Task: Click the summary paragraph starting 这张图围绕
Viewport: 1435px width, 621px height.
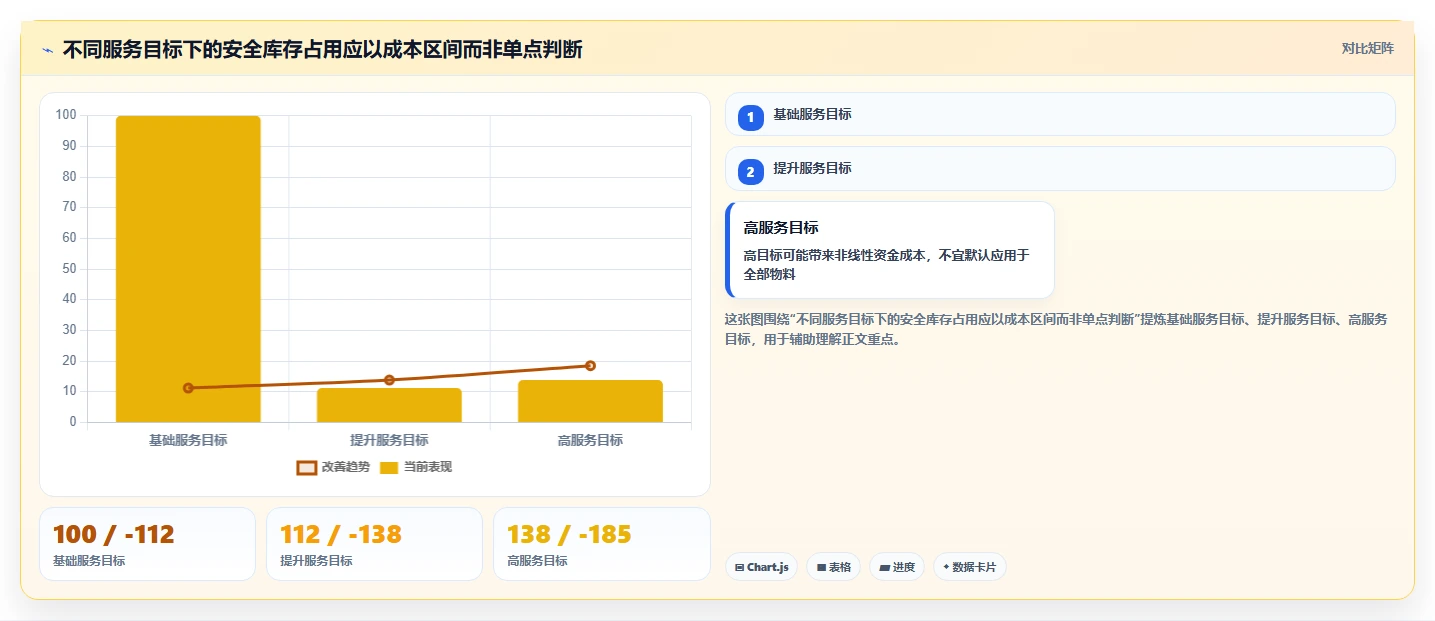Action: pyautogui.click(x=1056, y=329)
